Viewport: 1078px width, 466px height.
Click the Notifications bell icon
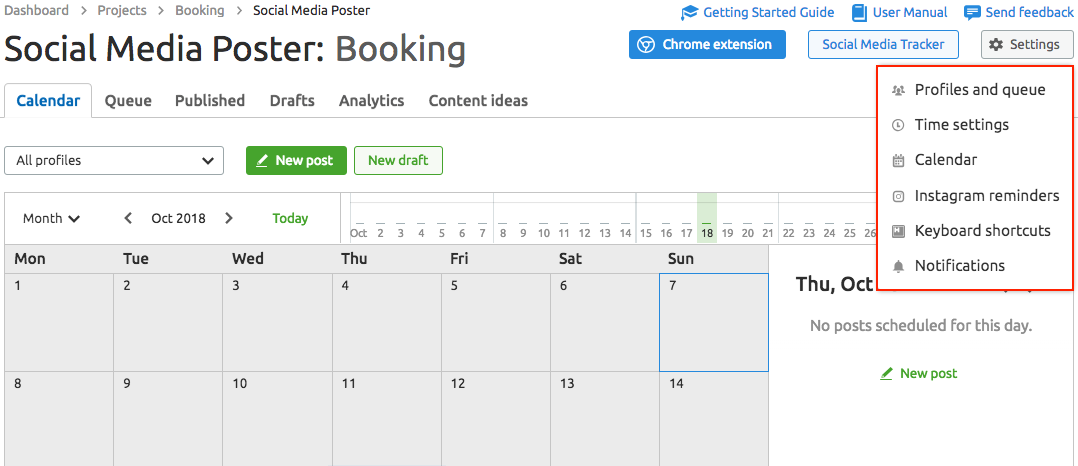click(x=898, y=266)
